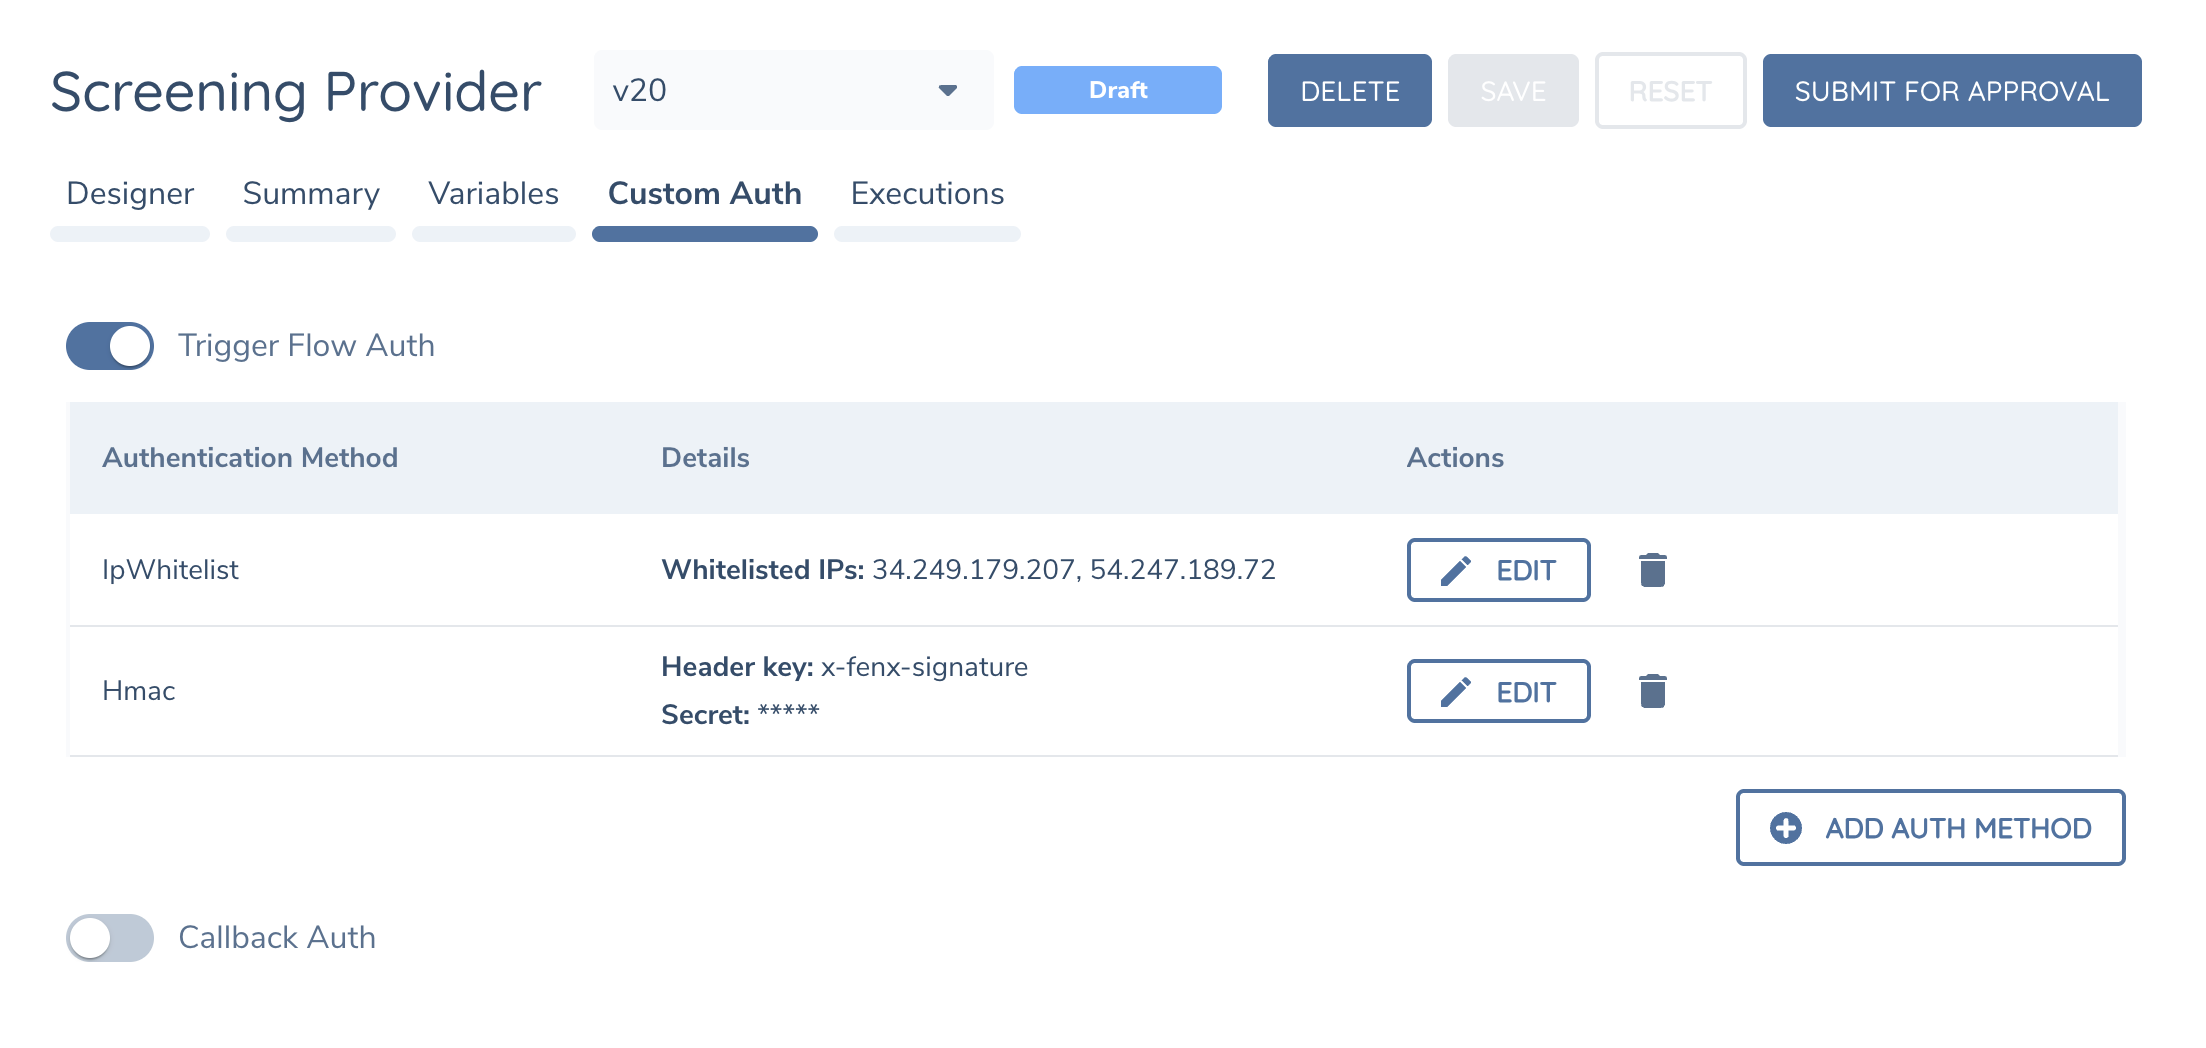This screenshot has height=1048, width=2206.
Task: Remove the Hmac method with the trash icon
Action: click(1652, 690)
